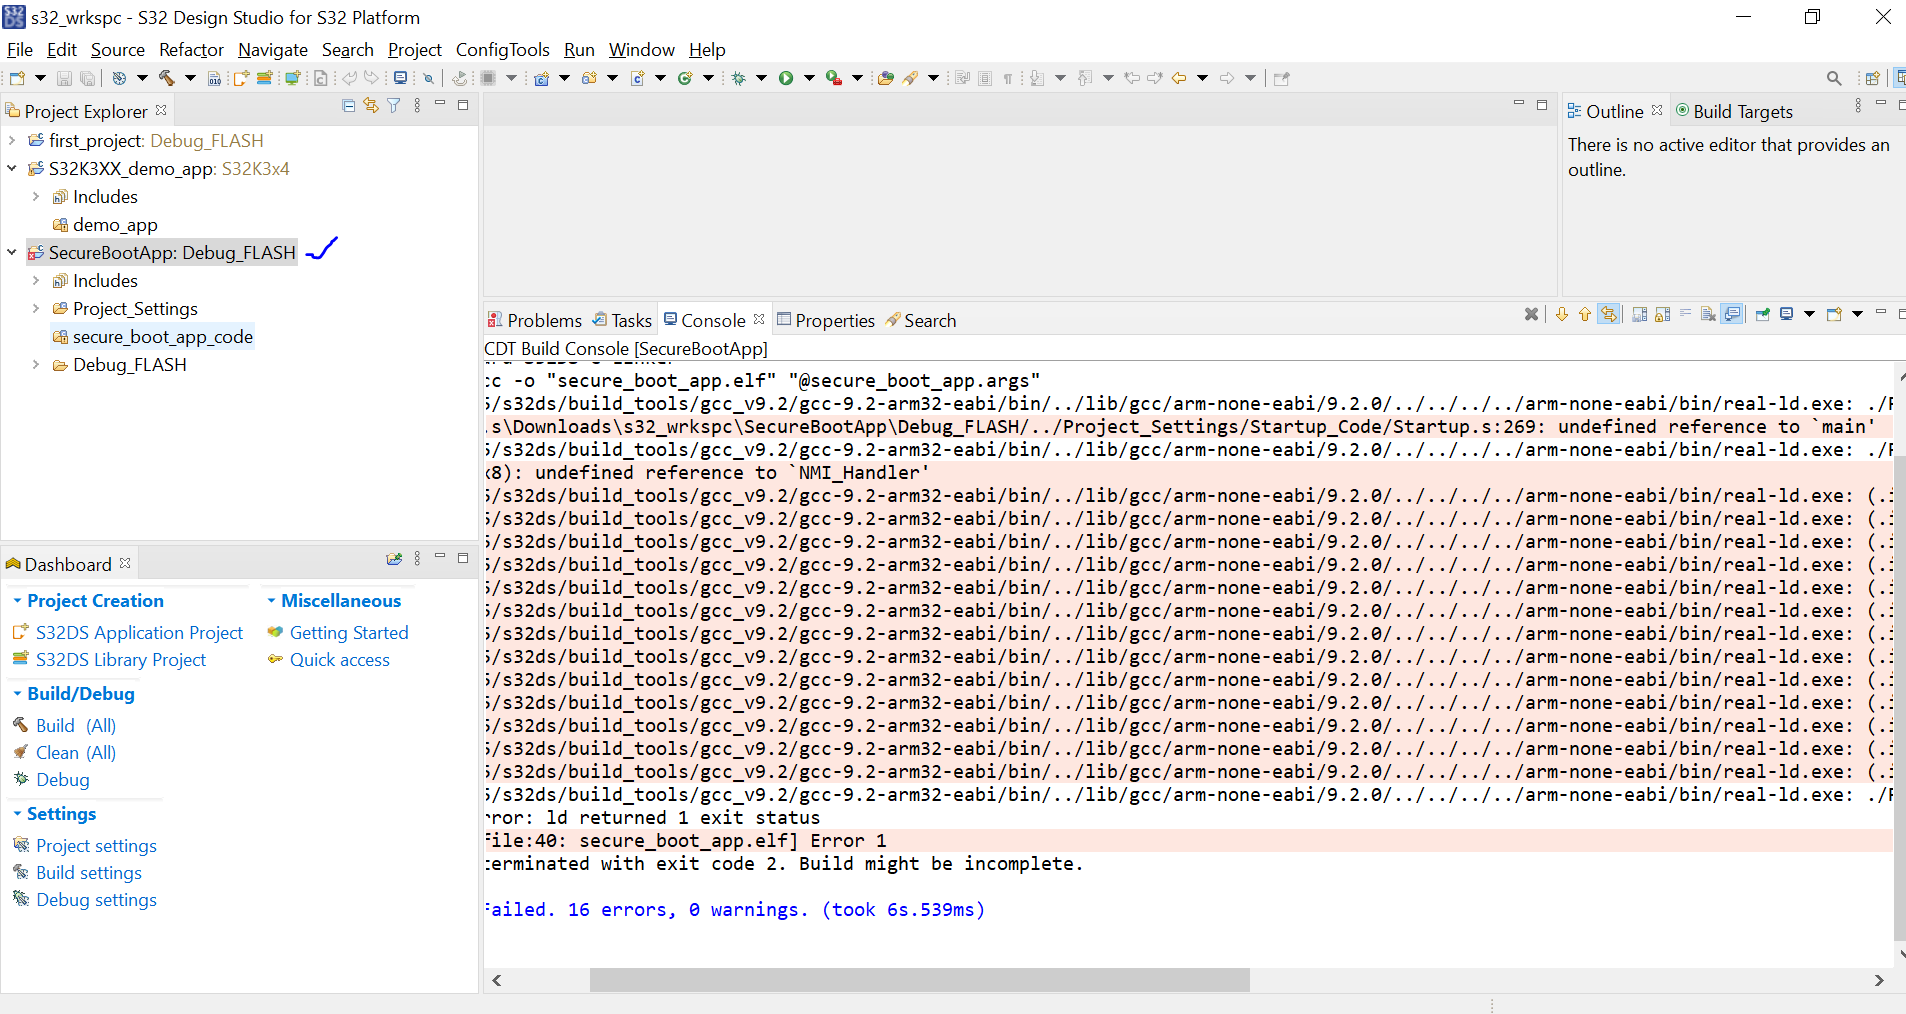Image resolution: width=1906 pixels, height=1014 pixels.
Task: Toggle Scroll Lock in the Console view
Action: 1663,314
